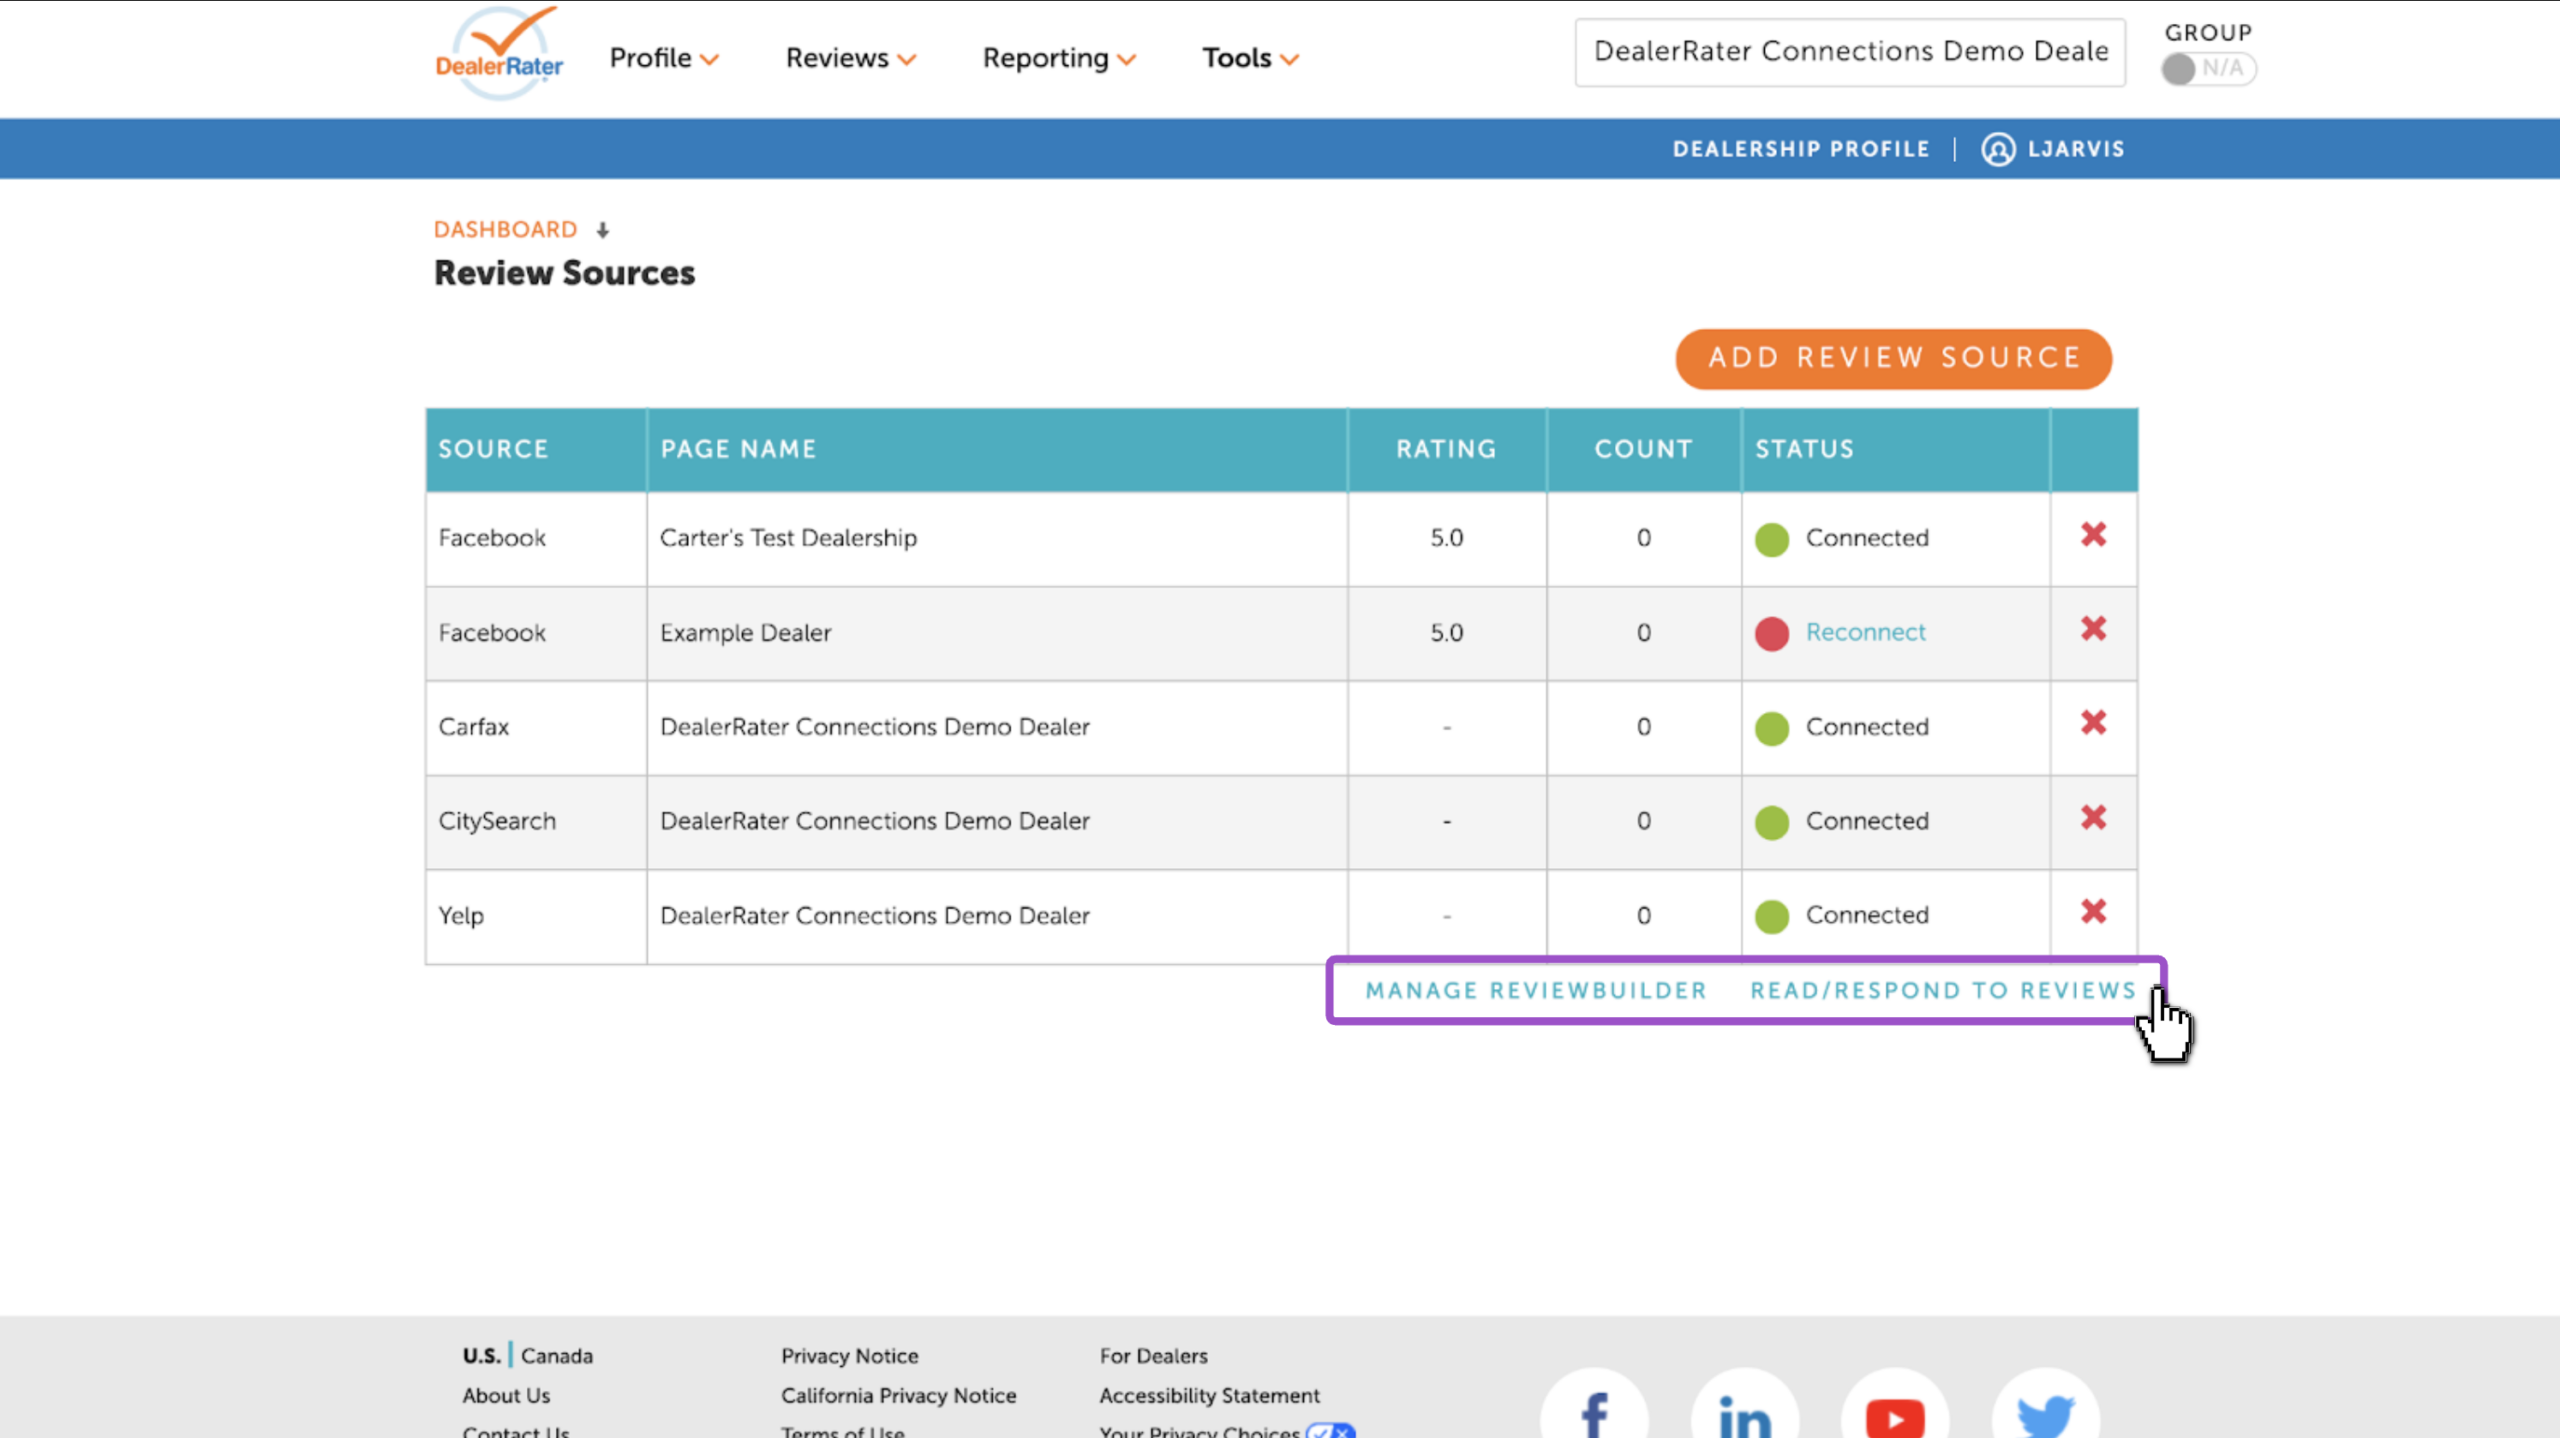
Task: Click the green status dot for Carter's Test Dealership
Action: point(1772,539)
